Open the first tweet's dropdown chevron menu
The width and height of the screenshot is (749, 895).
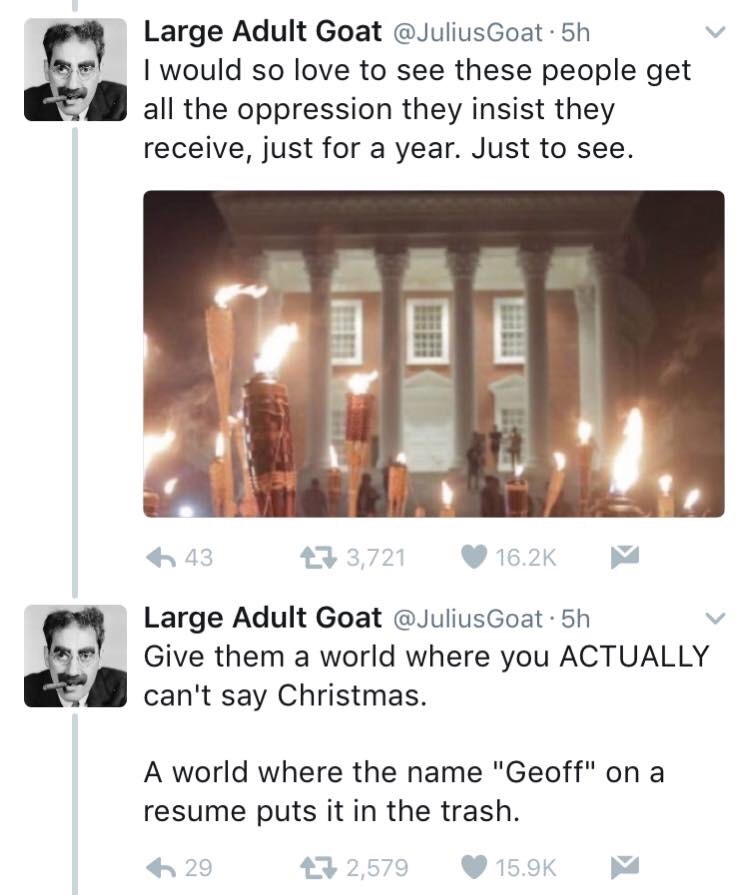point(715,32)
